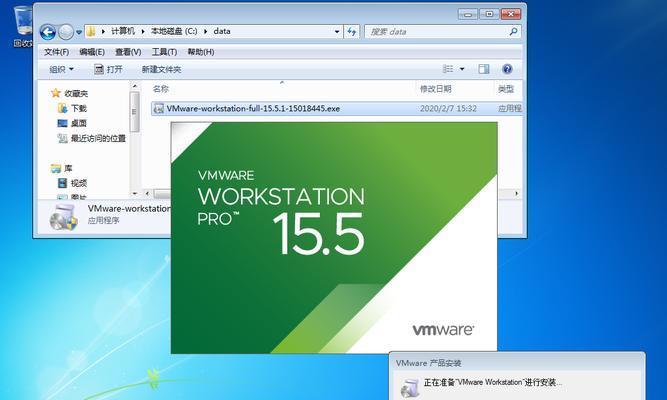
Task: Click the Explorer forward navigation arrow
Action: (x=66, y=32)
